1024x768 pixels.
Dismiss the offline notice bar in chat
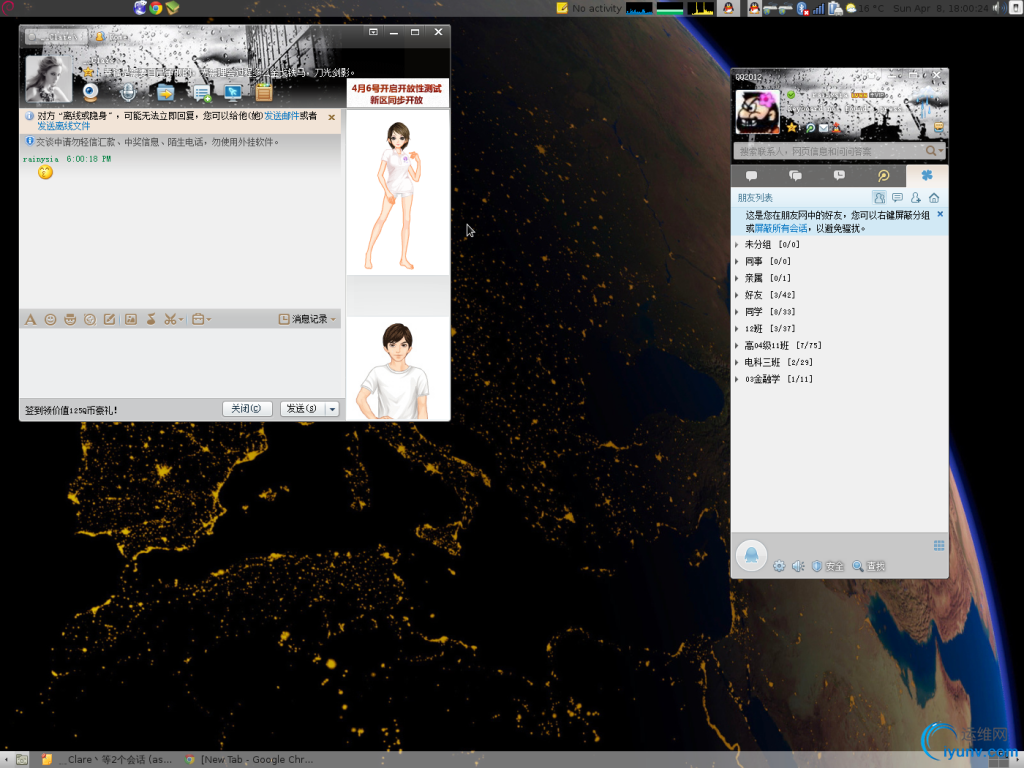pos(332,118)
